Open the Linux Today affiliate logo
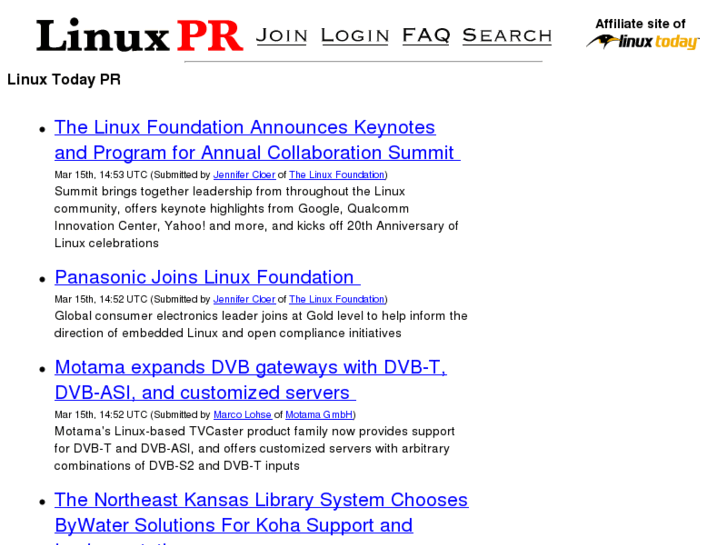The width and height of the screenshot is (727, 545). [643, 42]
